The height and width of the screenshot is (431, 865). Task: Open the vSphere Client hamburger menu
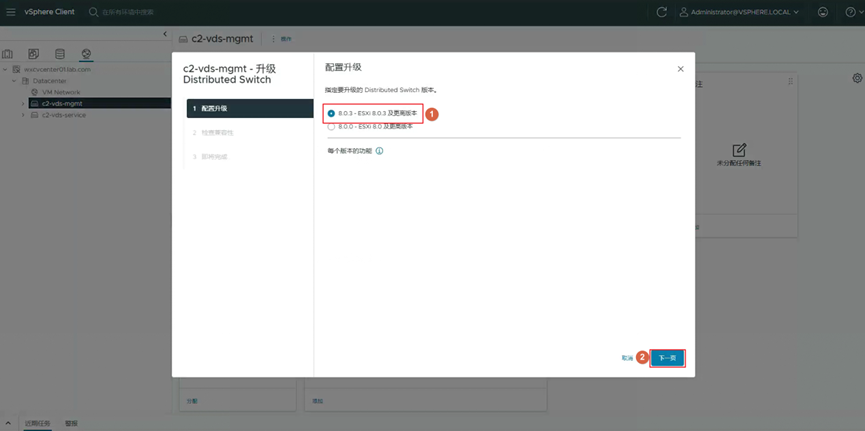[x=11, y=12]
